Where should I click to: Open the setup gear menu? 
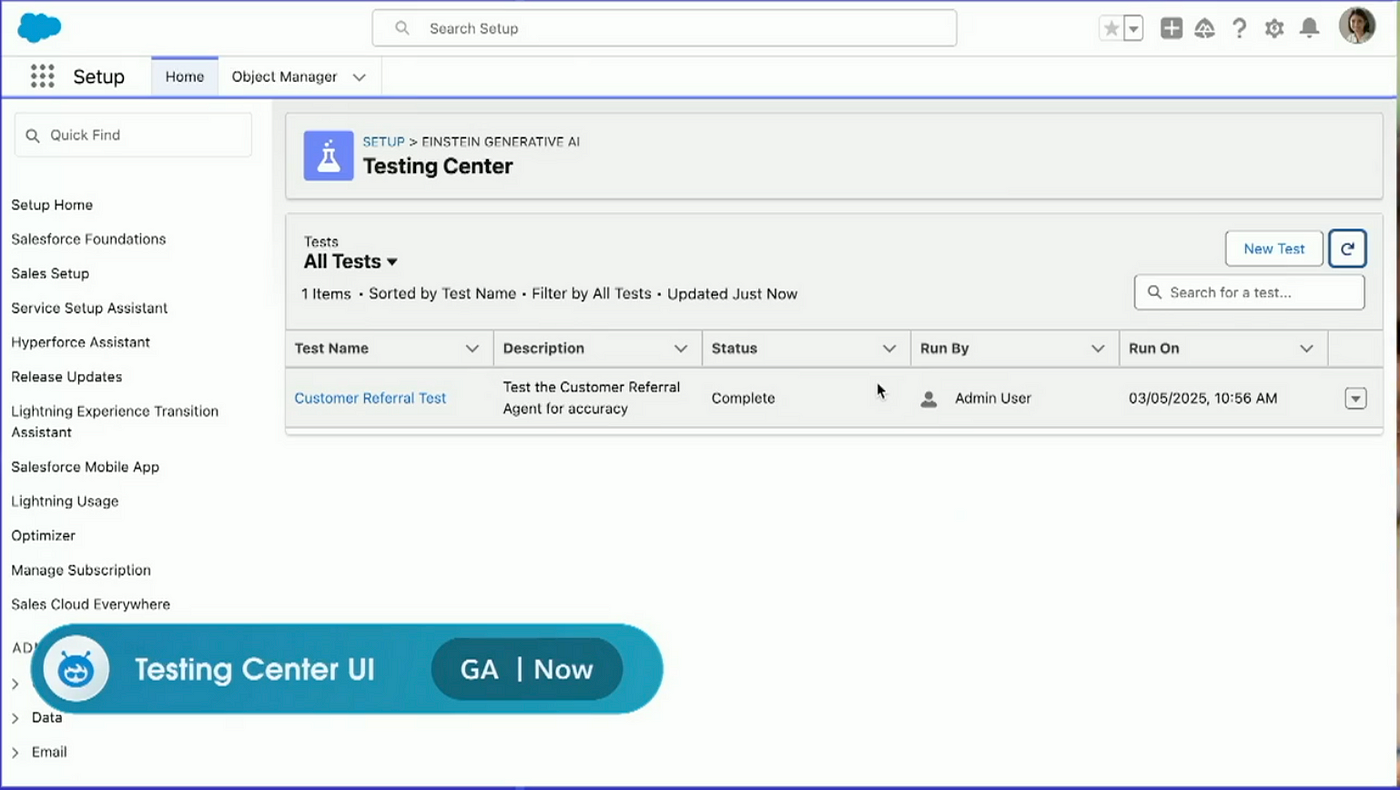point(1274,29)
